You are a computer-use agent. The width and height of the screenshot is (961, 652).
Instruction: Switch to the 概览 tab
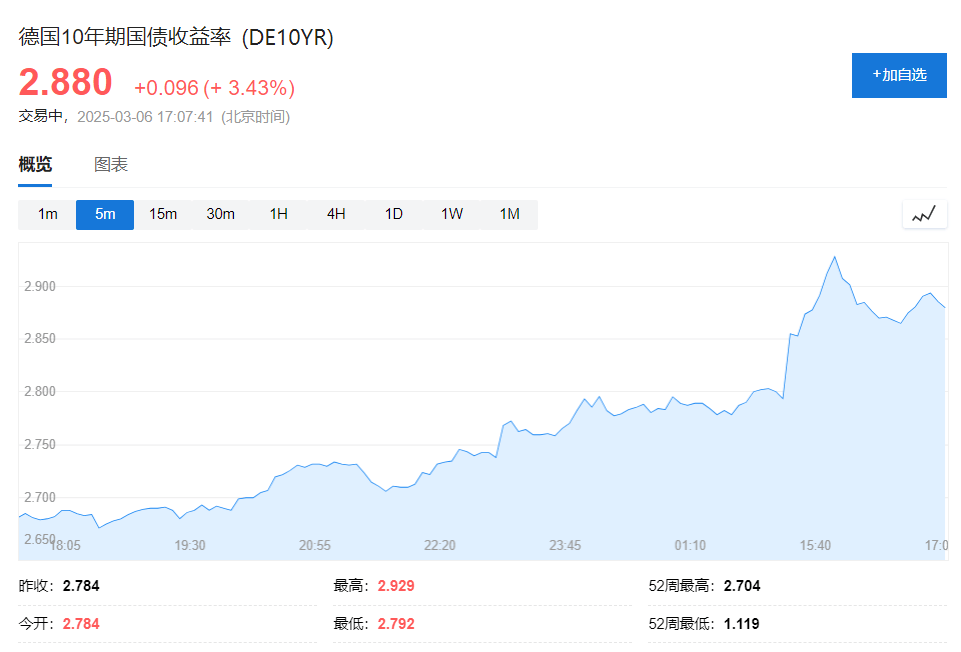click(x=35, y=163)
